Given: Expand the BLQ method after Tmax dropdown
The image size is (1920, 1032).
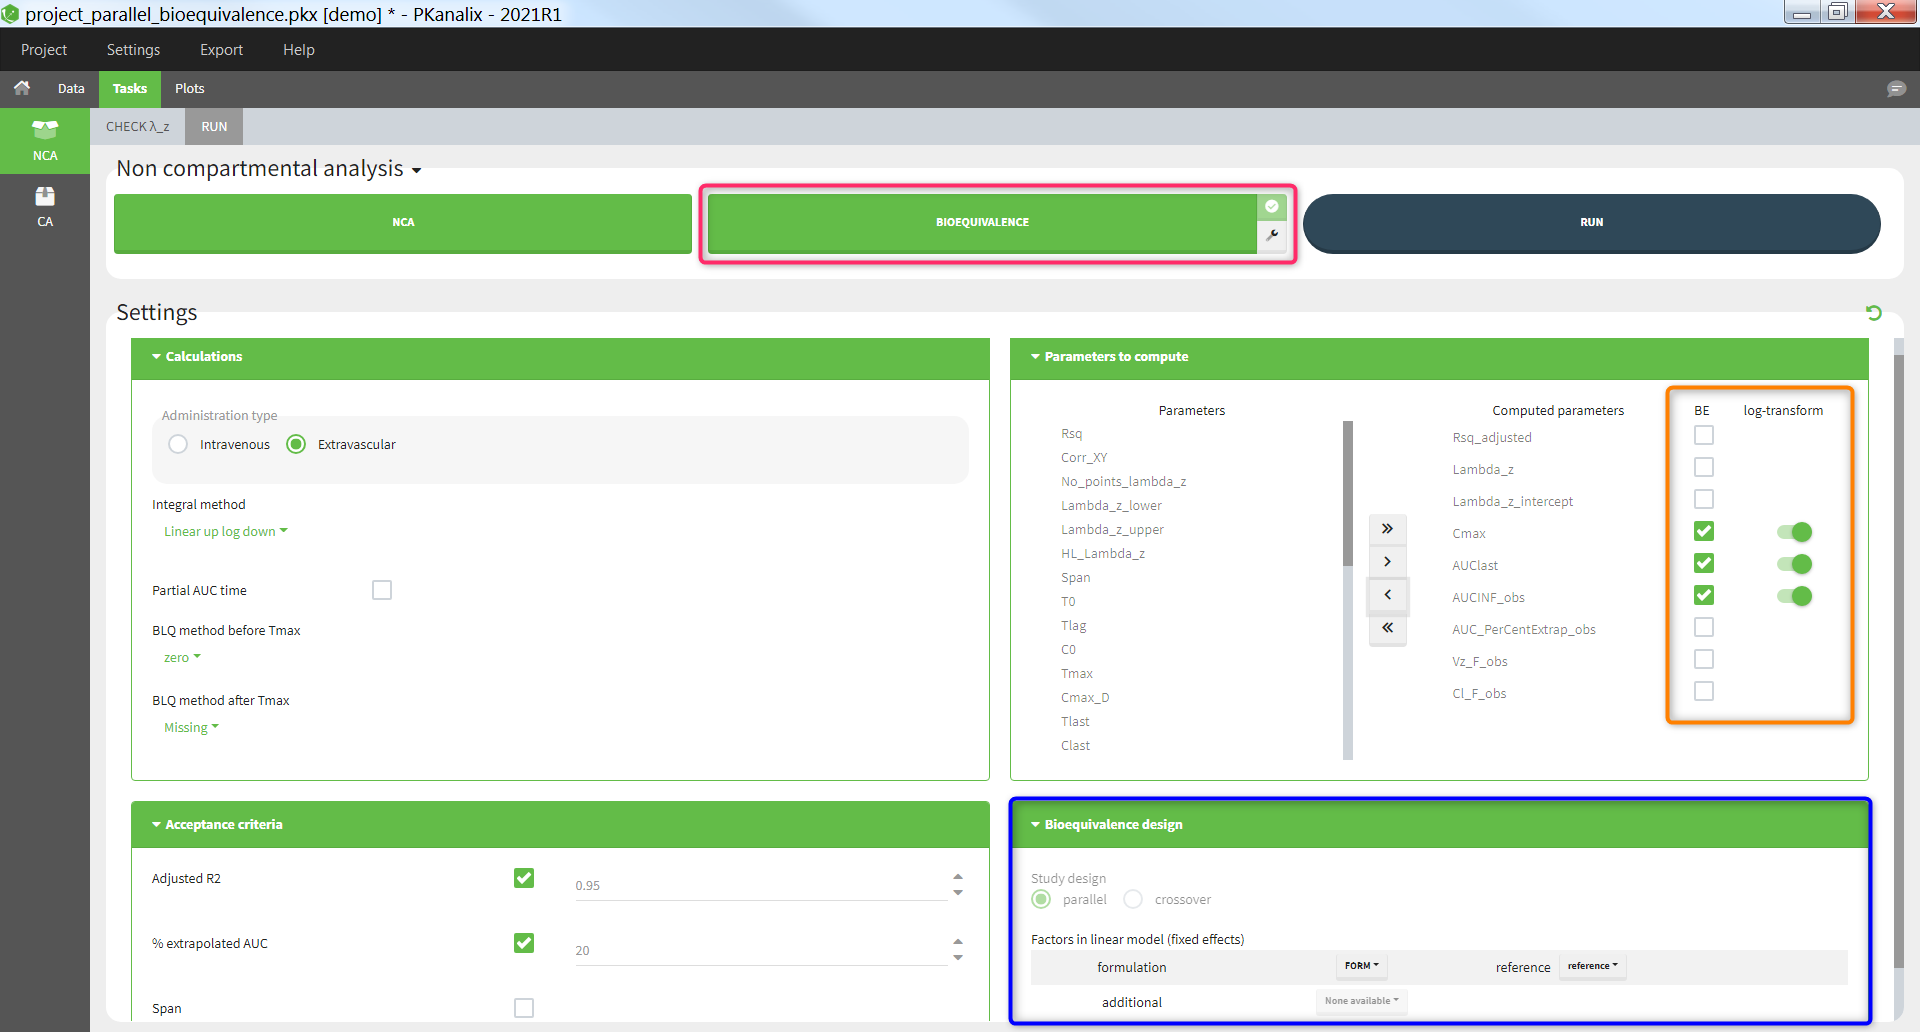Looking at the screenshot, I should pos(191,727).
